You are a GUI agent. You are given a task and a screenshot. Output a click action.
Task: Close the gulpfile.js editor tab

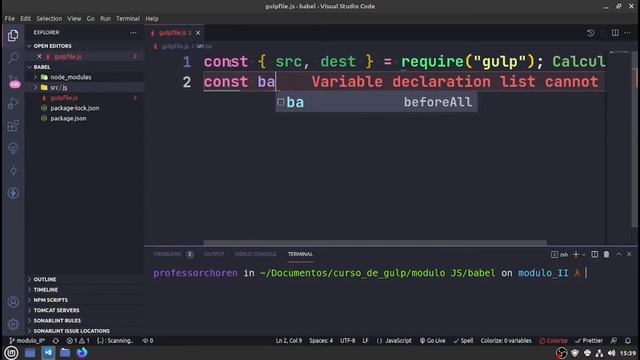click(x=198, y=33)
